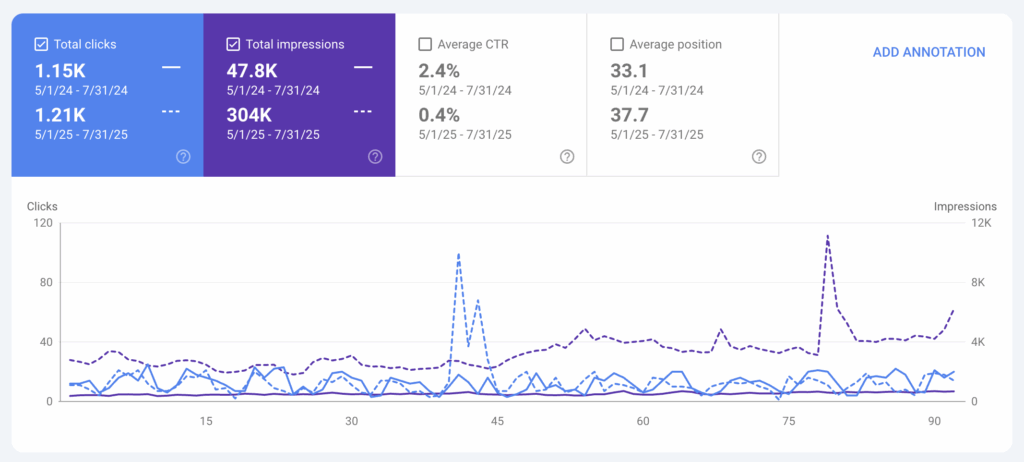Image resolution: width=1024 pixels, height=462 pixels.
Task: Click the ADD ANNOTATION link
Action: pyautogui.click(x=929, y=52)
